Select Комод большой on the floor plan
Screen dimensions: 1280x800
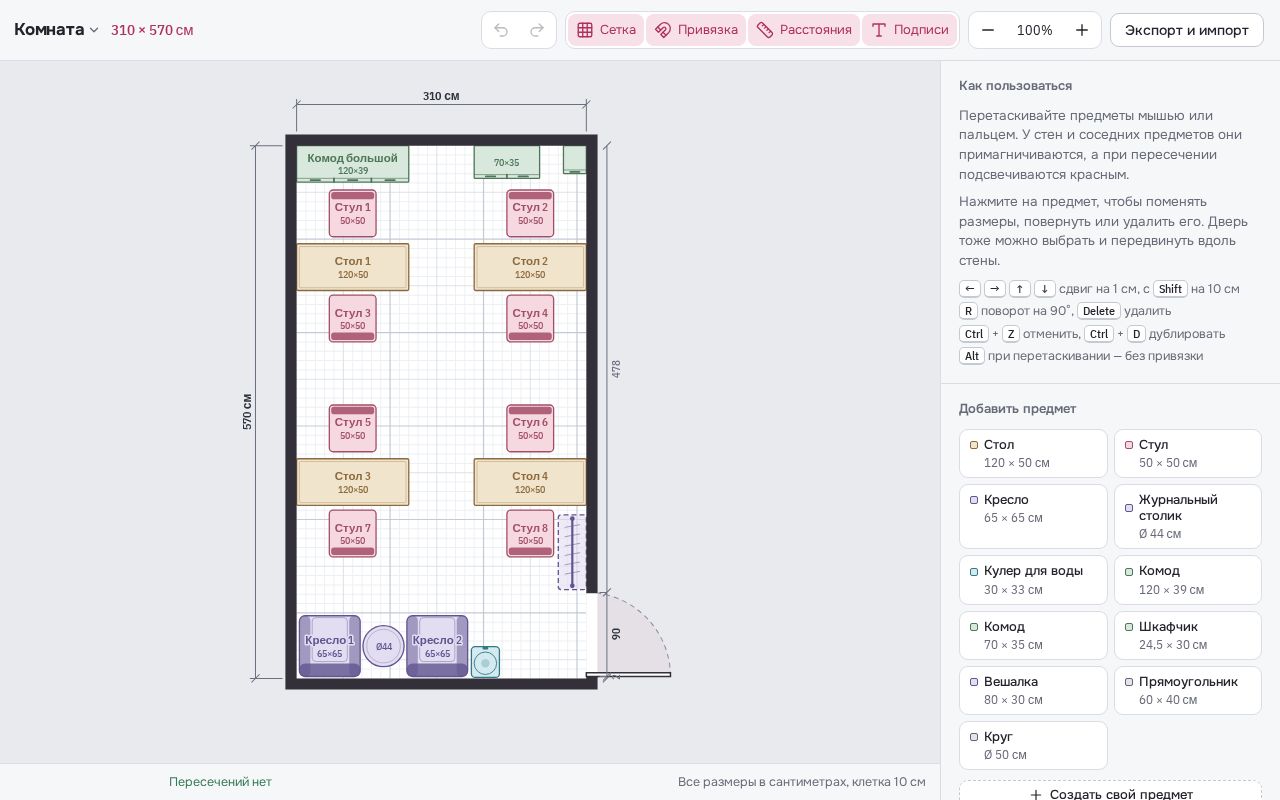tap(353, 164)
